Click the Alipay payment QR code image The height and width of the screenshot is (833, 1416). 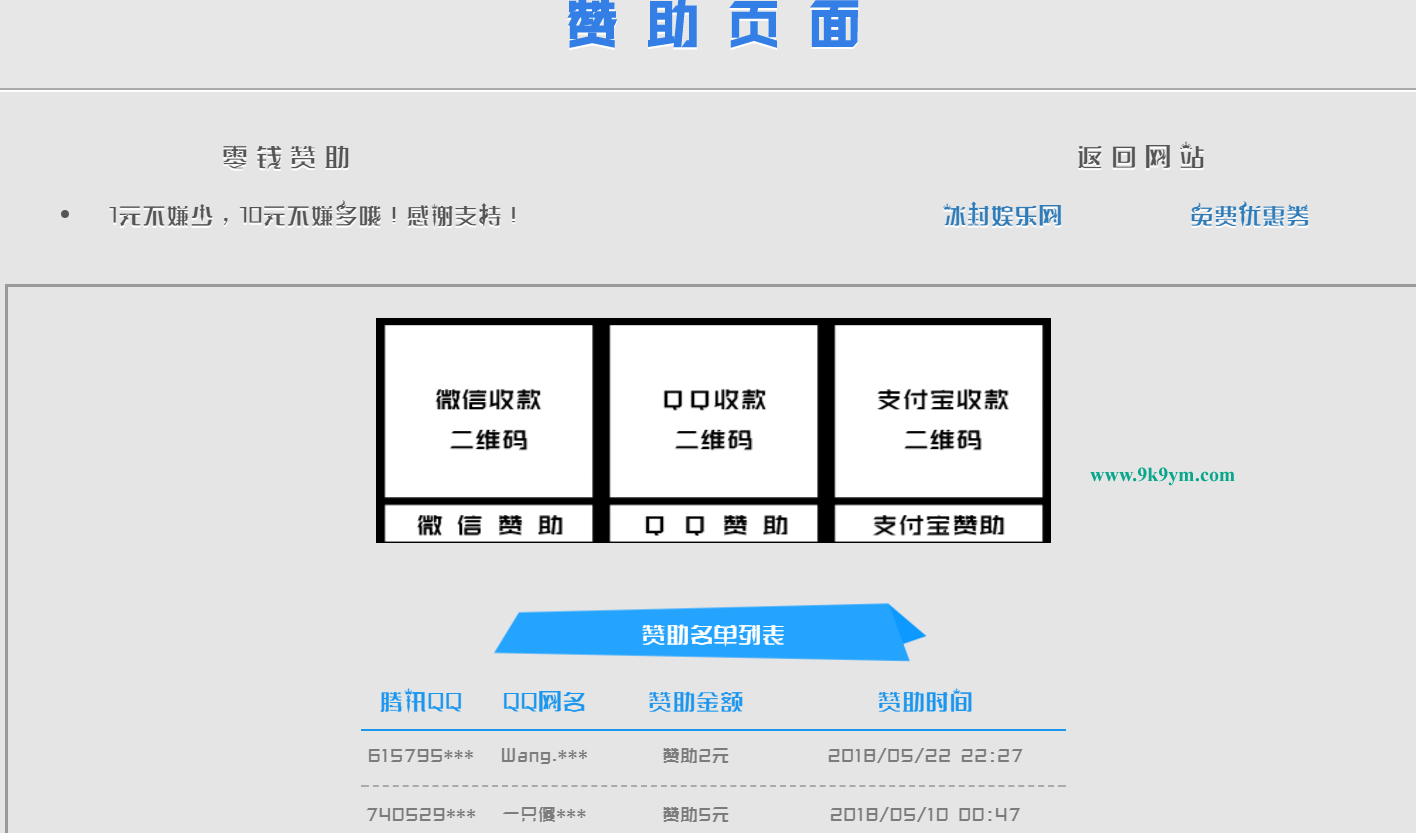(940, 412)
